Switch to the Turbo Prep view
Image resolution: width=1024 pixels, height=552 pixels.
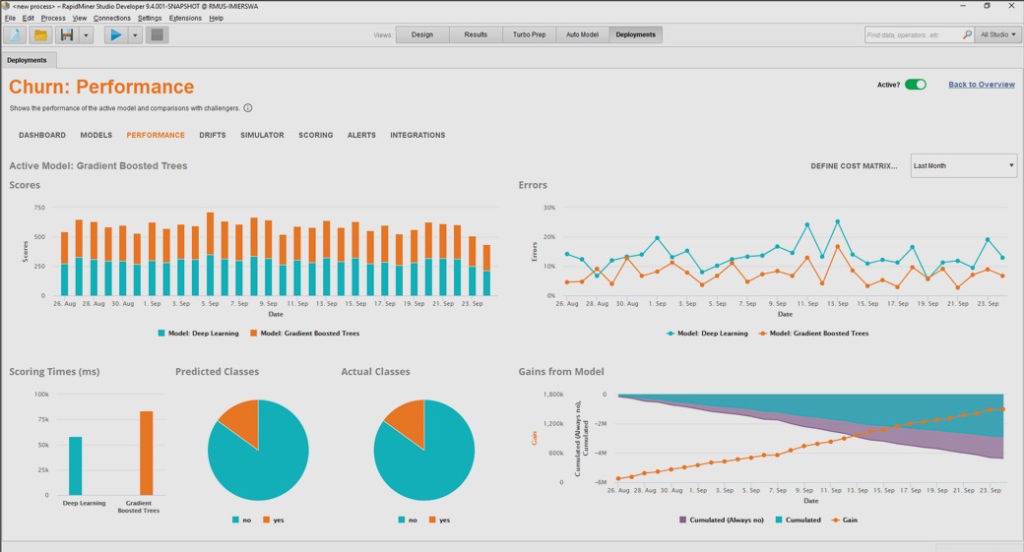pyautogui.click(x=529, y=35)
